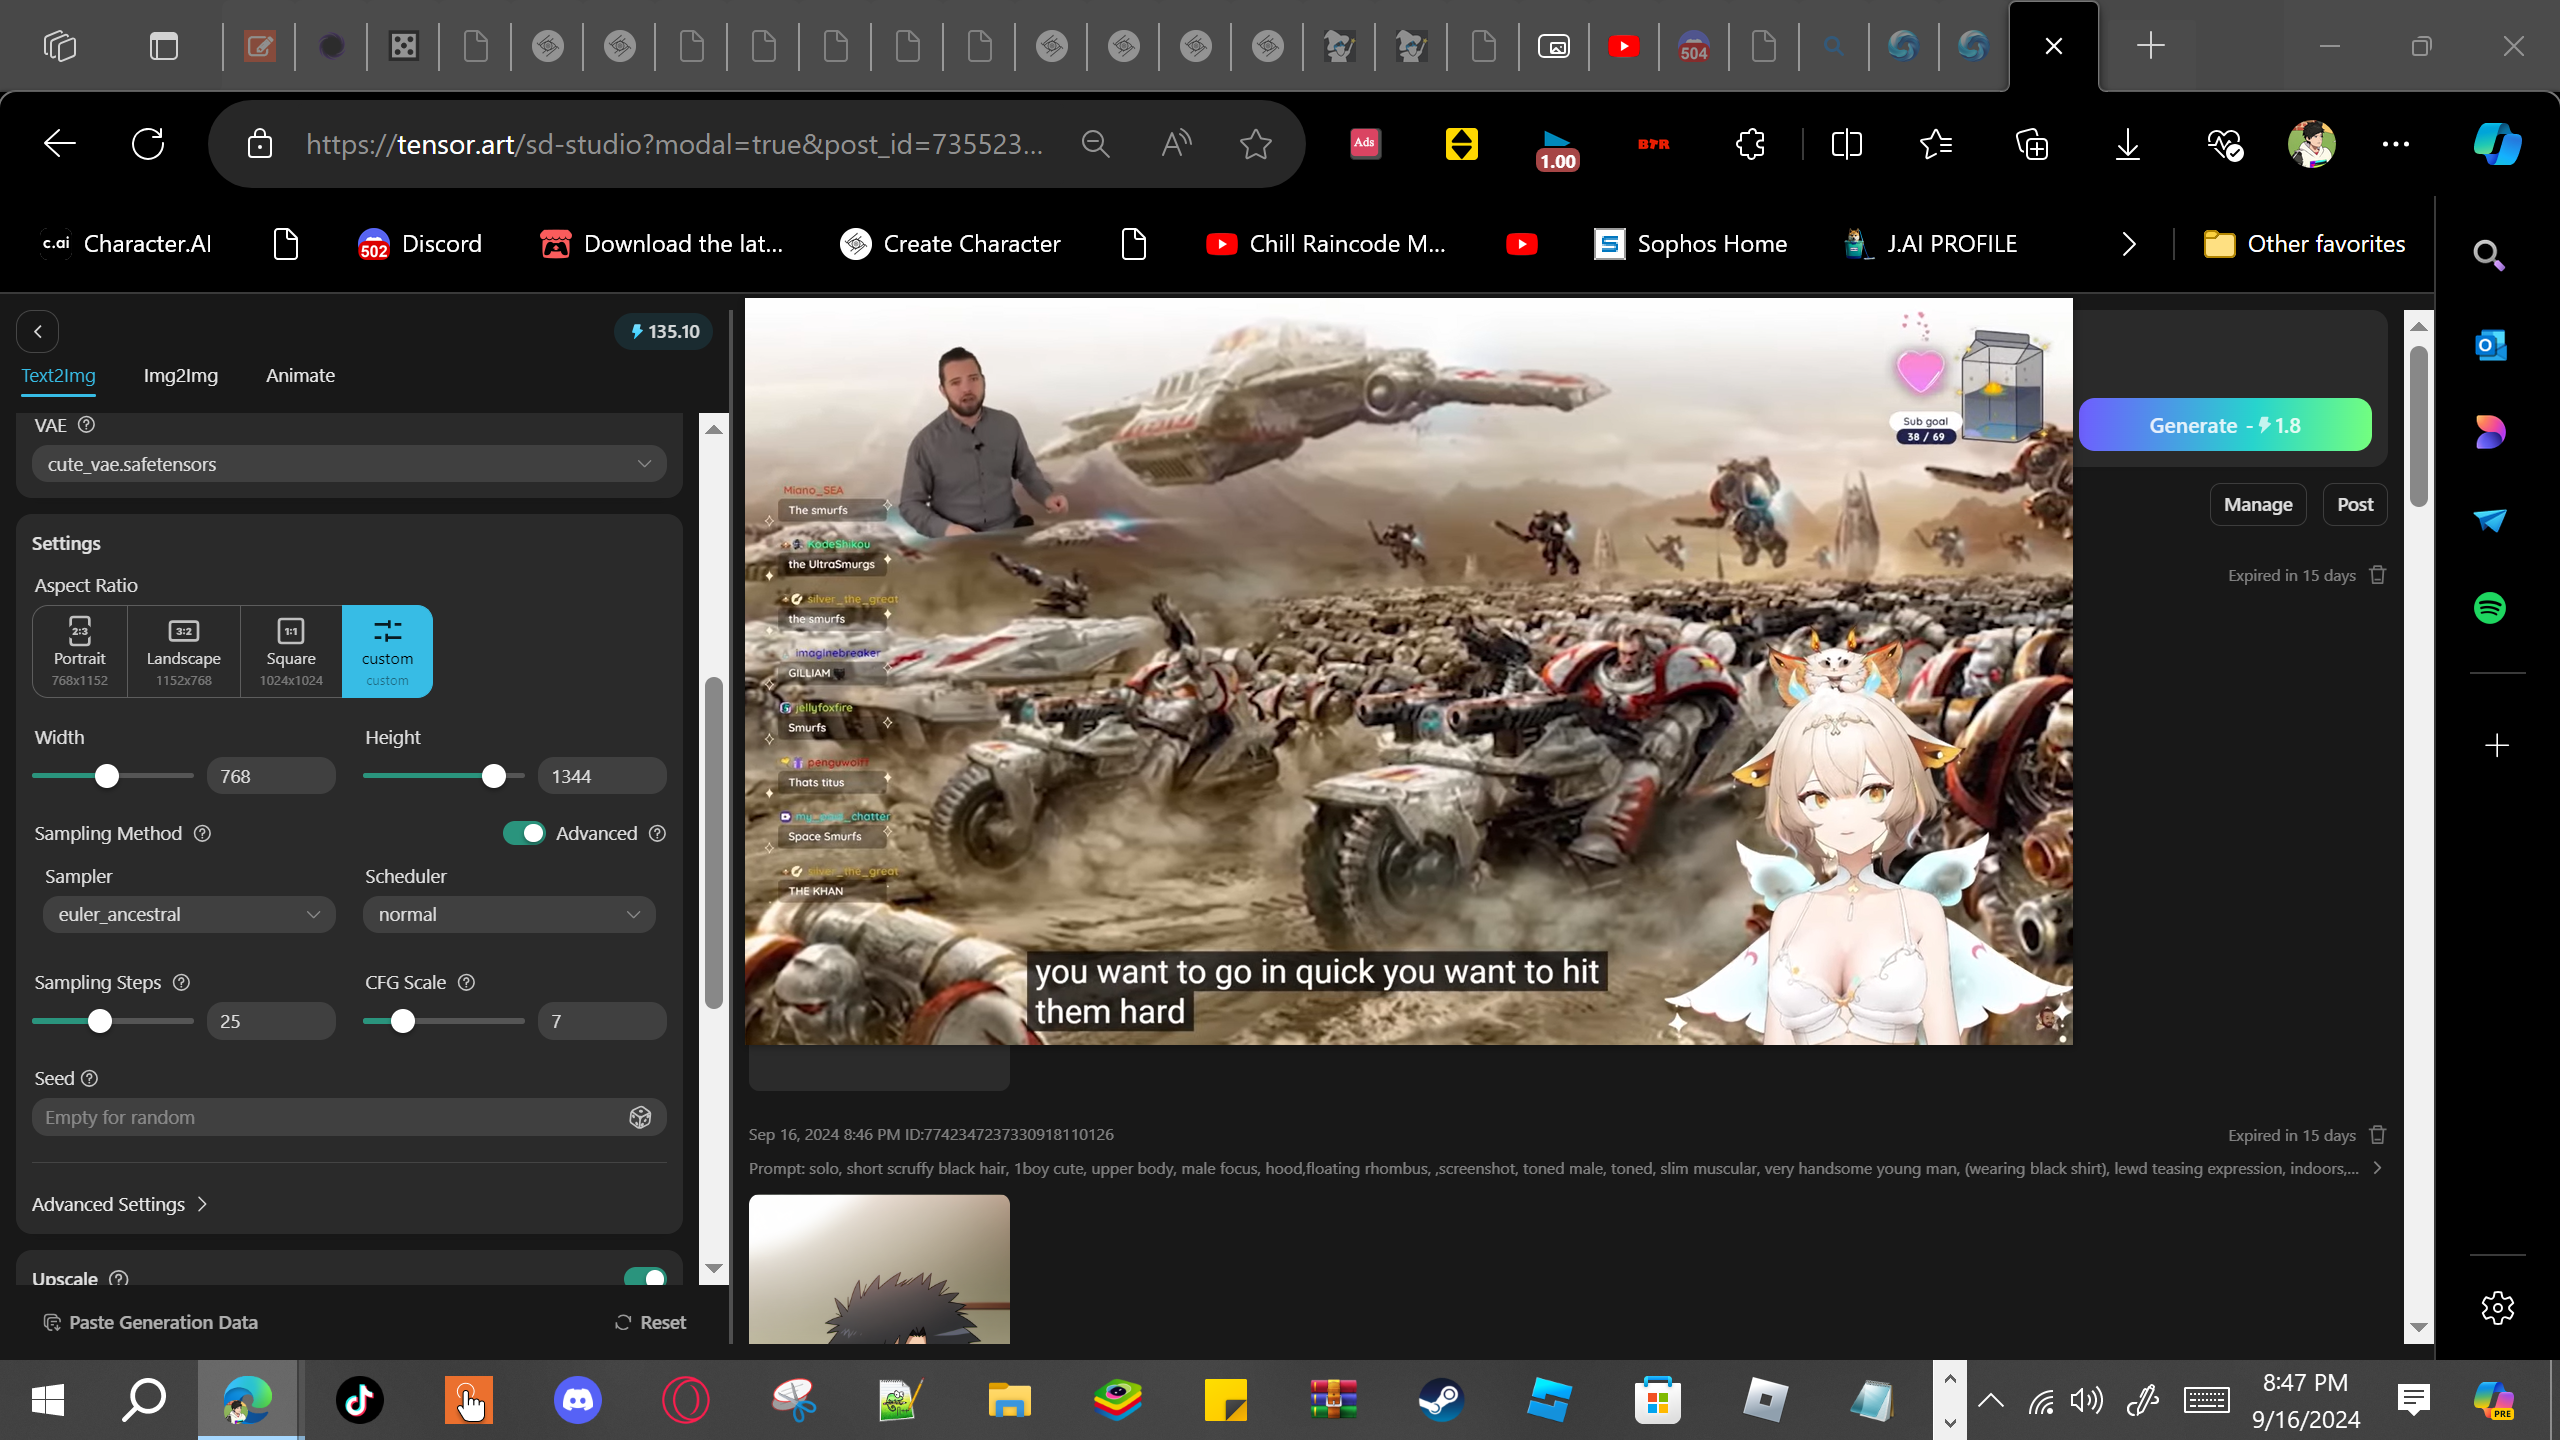
Task: Disable the Advanced sampling toggle
Action: tap(524, 834)
